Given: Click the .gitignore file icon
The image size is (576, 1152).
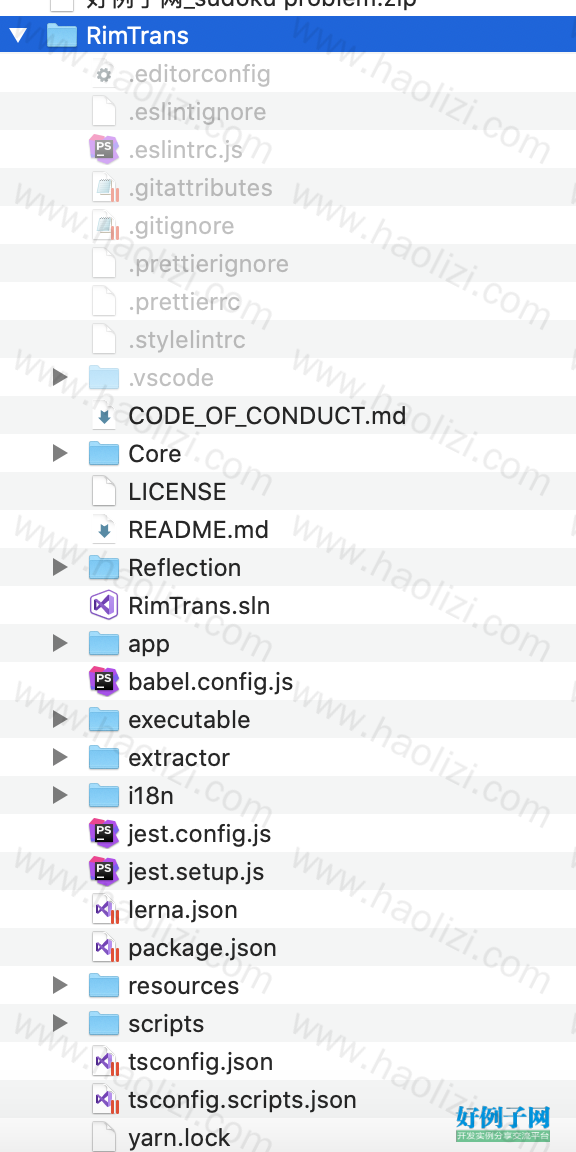Looking at the screenshot, I should 105,226.
